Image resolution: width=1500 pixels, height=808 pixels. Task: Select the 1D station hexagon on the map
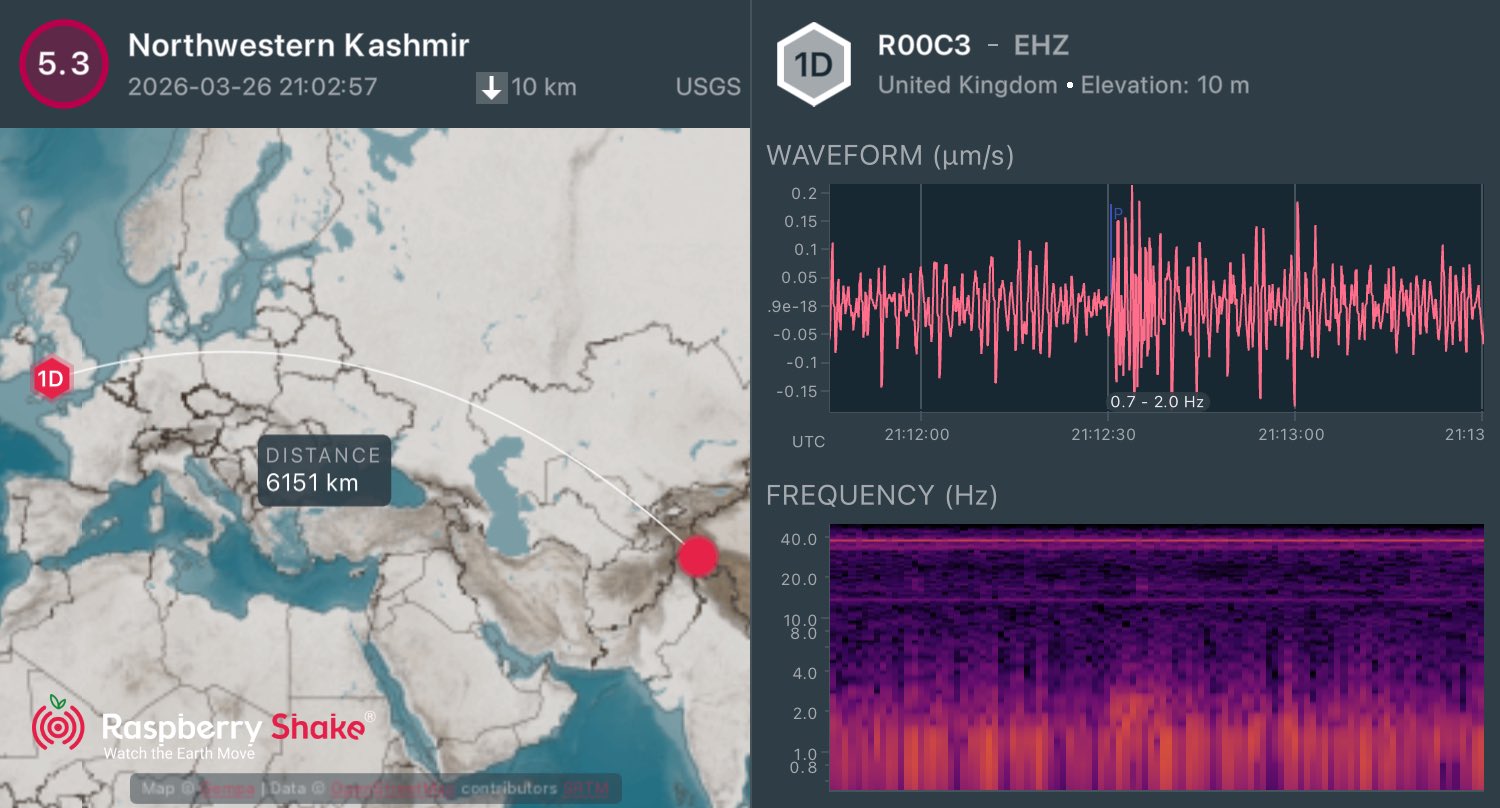click(50, 379)
